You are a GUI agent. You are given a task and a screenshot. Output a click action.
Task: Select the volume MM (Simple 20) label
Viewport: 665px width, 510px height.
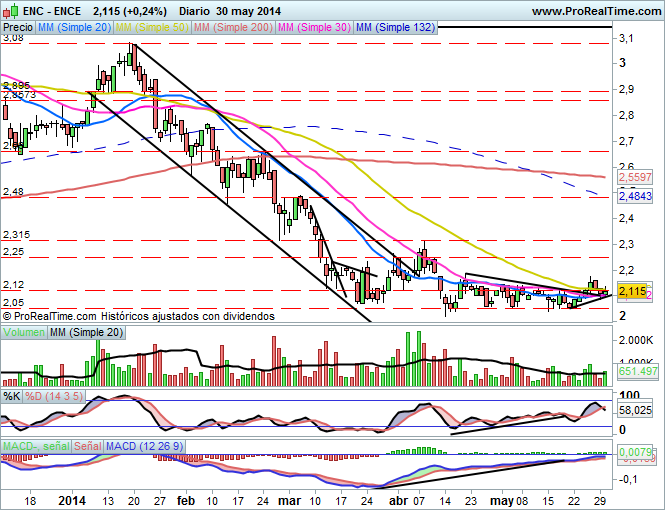tap(85, 331)
